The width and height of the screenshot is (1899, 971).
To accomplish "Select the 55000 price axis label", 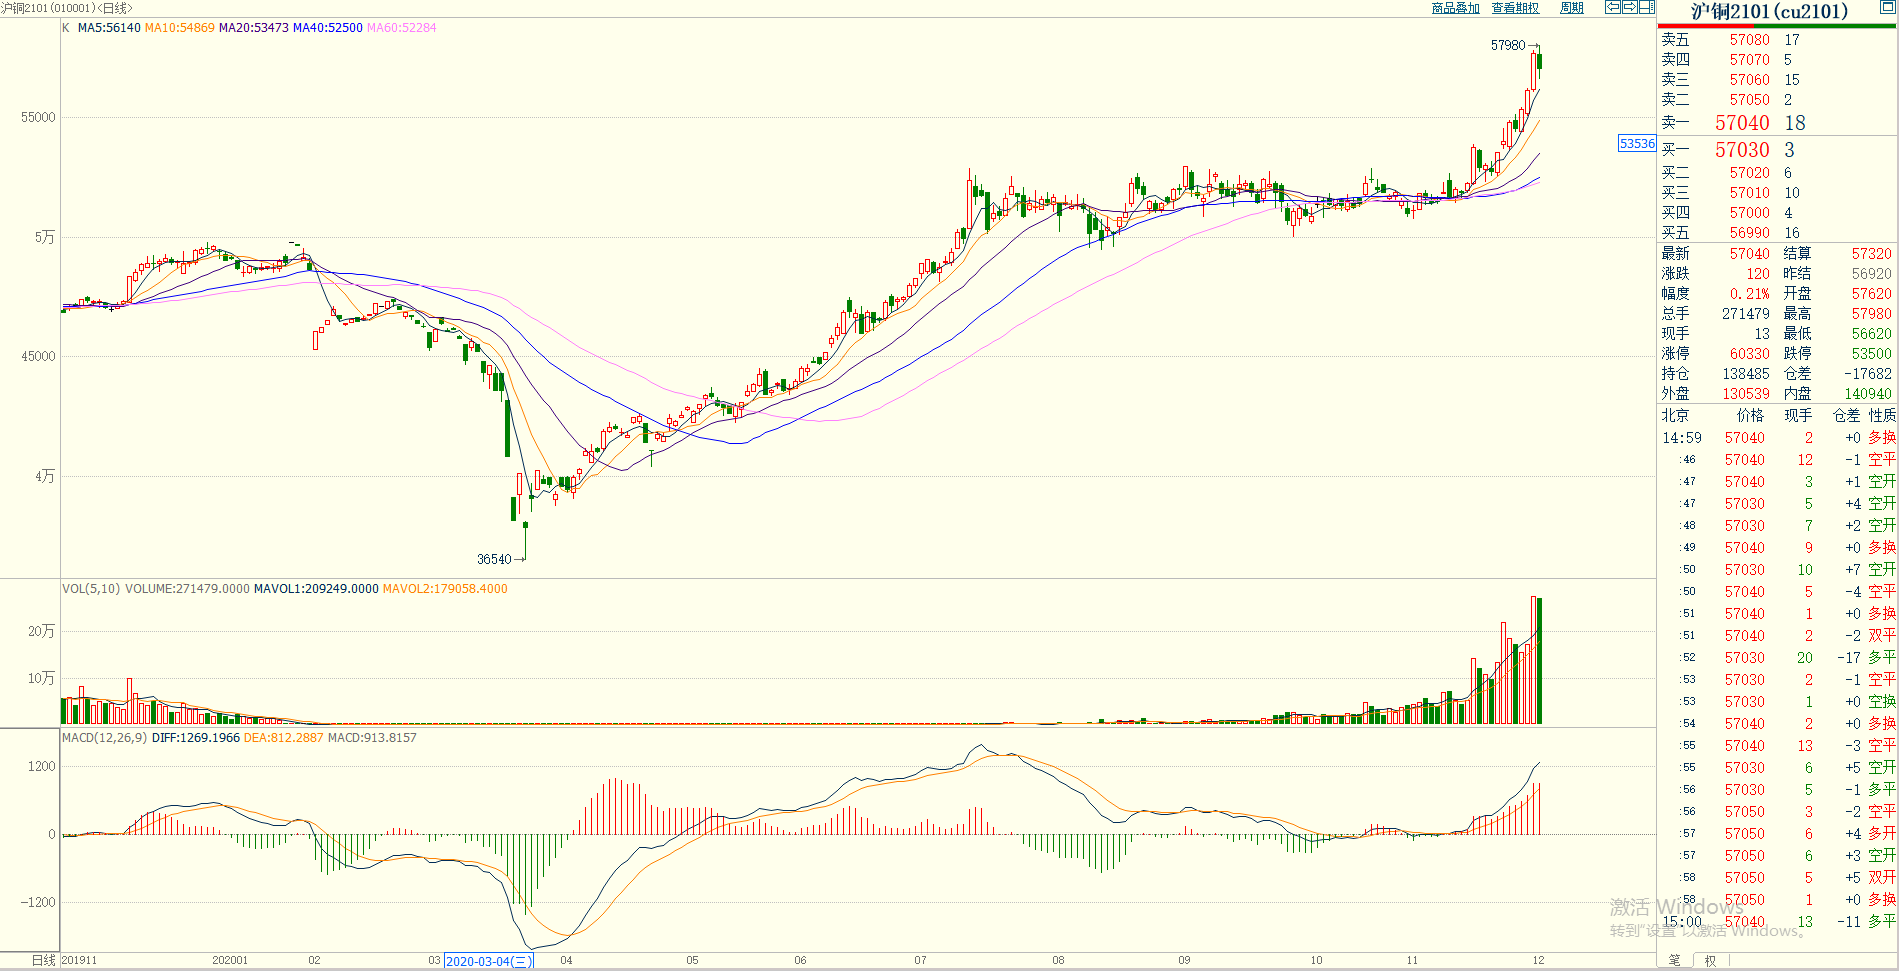I will 38,117.
